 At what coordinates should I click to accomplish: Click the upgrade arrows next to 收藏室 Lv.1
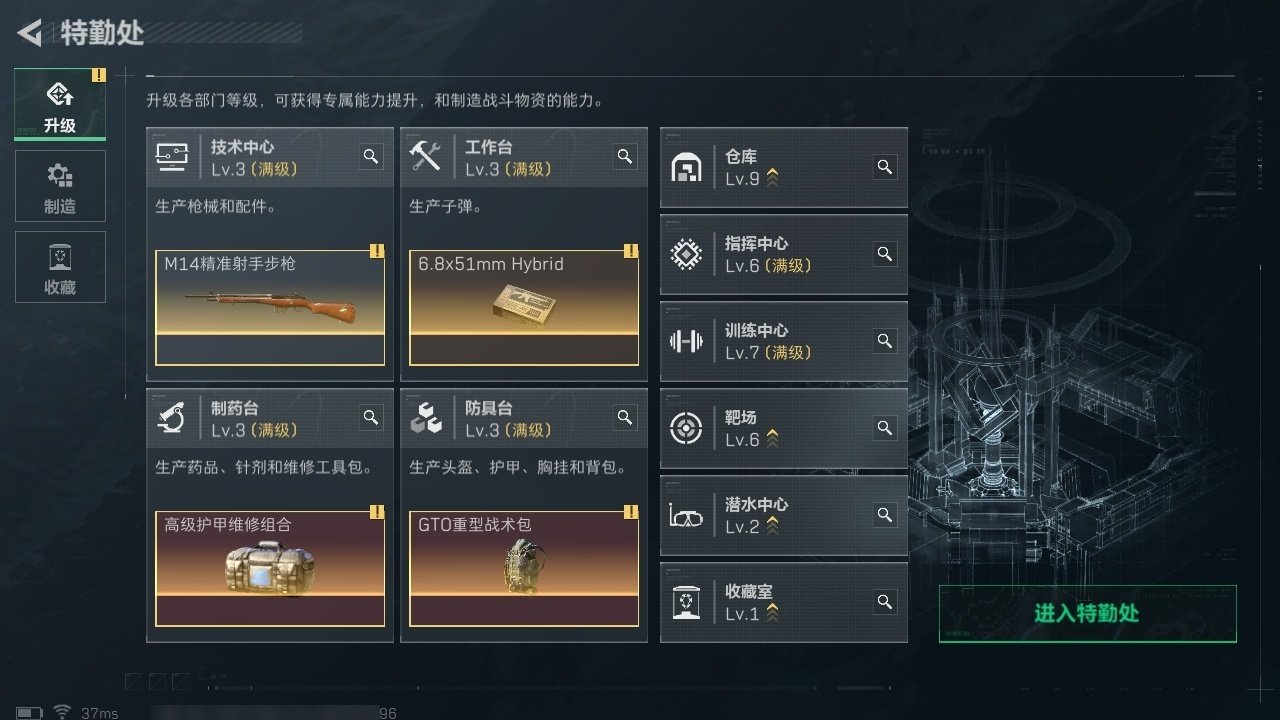[771, 613]
